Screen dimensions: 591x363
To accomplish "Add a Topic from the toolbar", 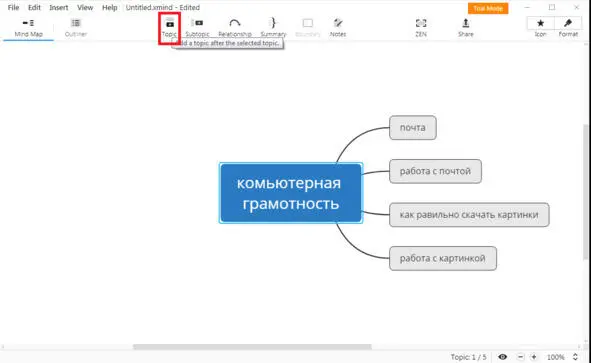I will pyautogui.click(x=170, y=28).
